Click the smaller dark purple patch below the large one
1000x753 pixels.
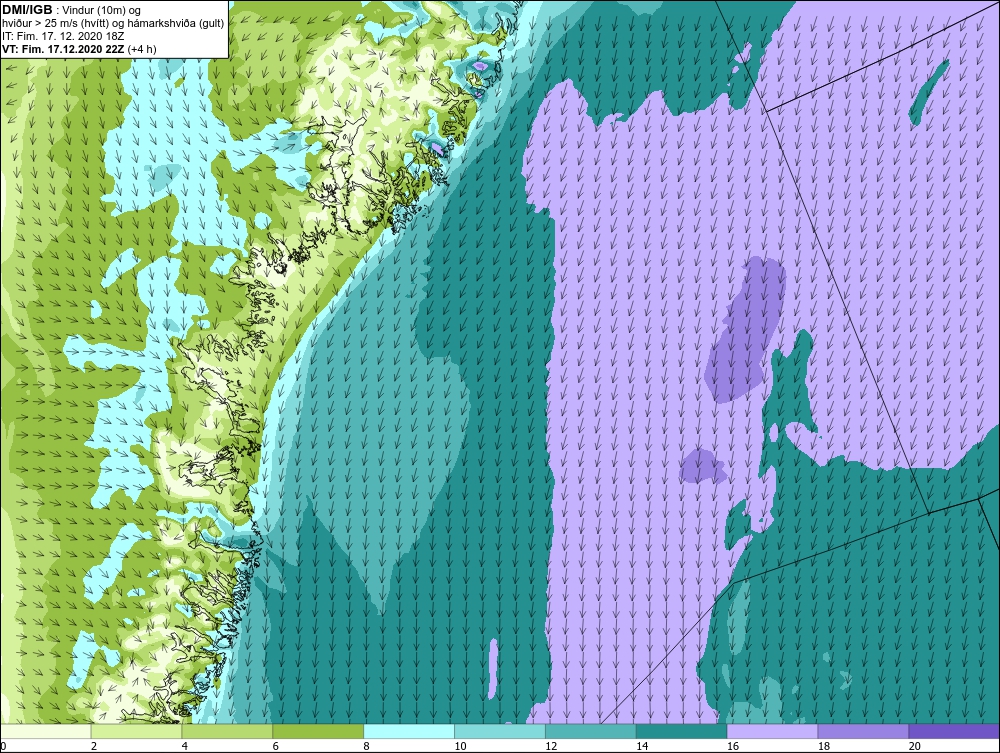coord(702,465)
